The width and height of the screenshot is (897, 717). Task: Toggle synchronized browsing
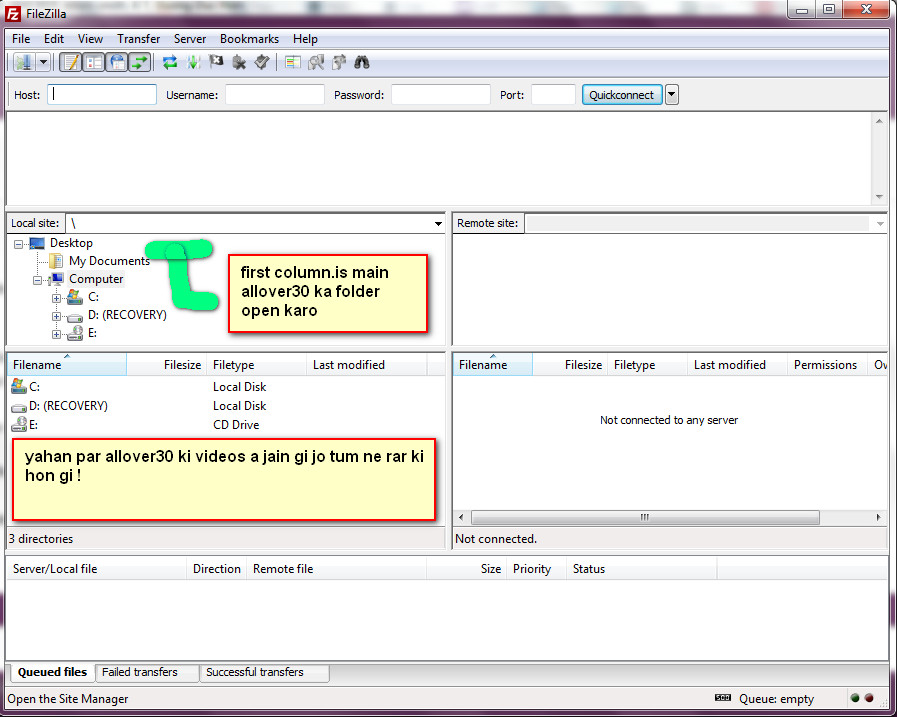[339, 62]
